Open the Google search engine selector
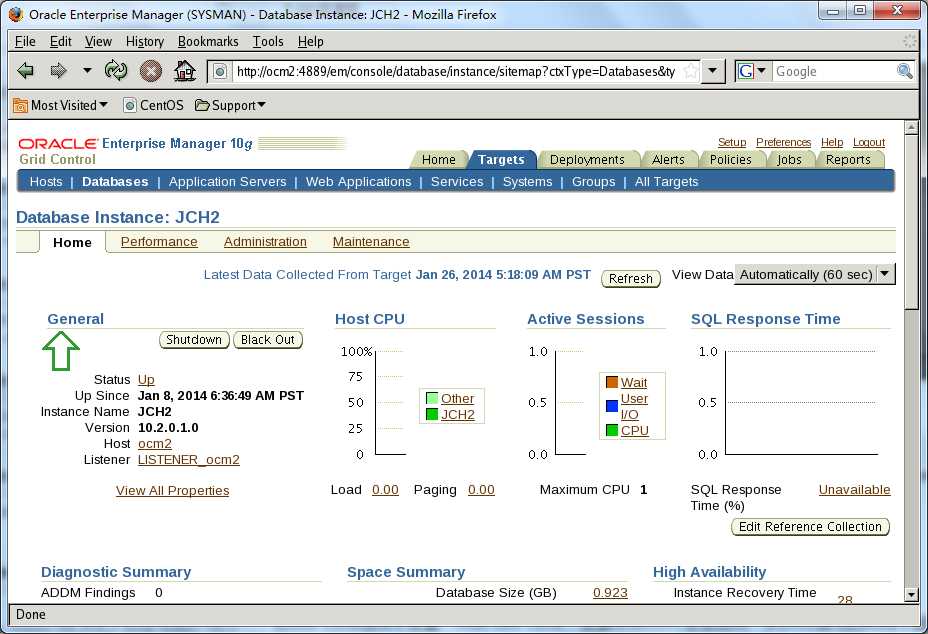928x634 pixels. [752, 71]
